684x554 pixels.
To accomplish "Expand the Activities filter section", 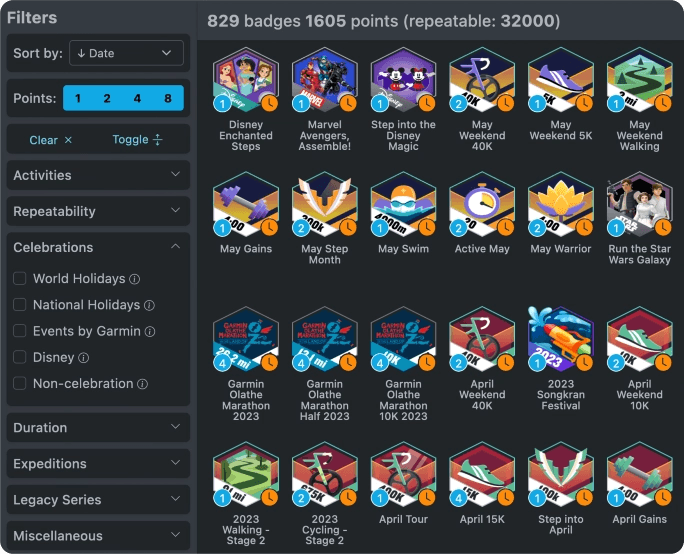I will coord(98,175).
